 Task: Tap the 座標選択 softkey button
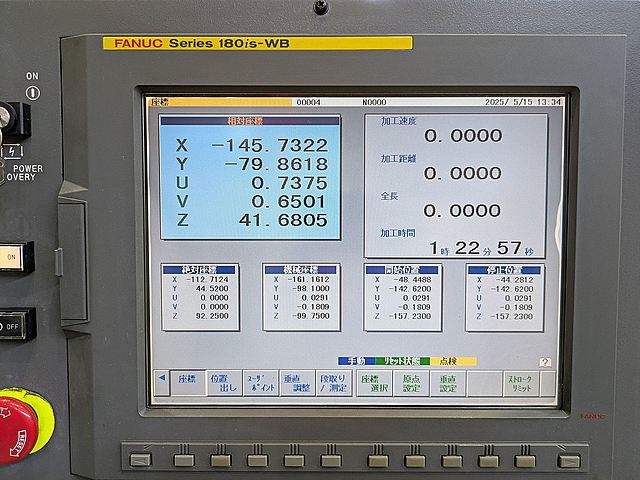point(374,383)
